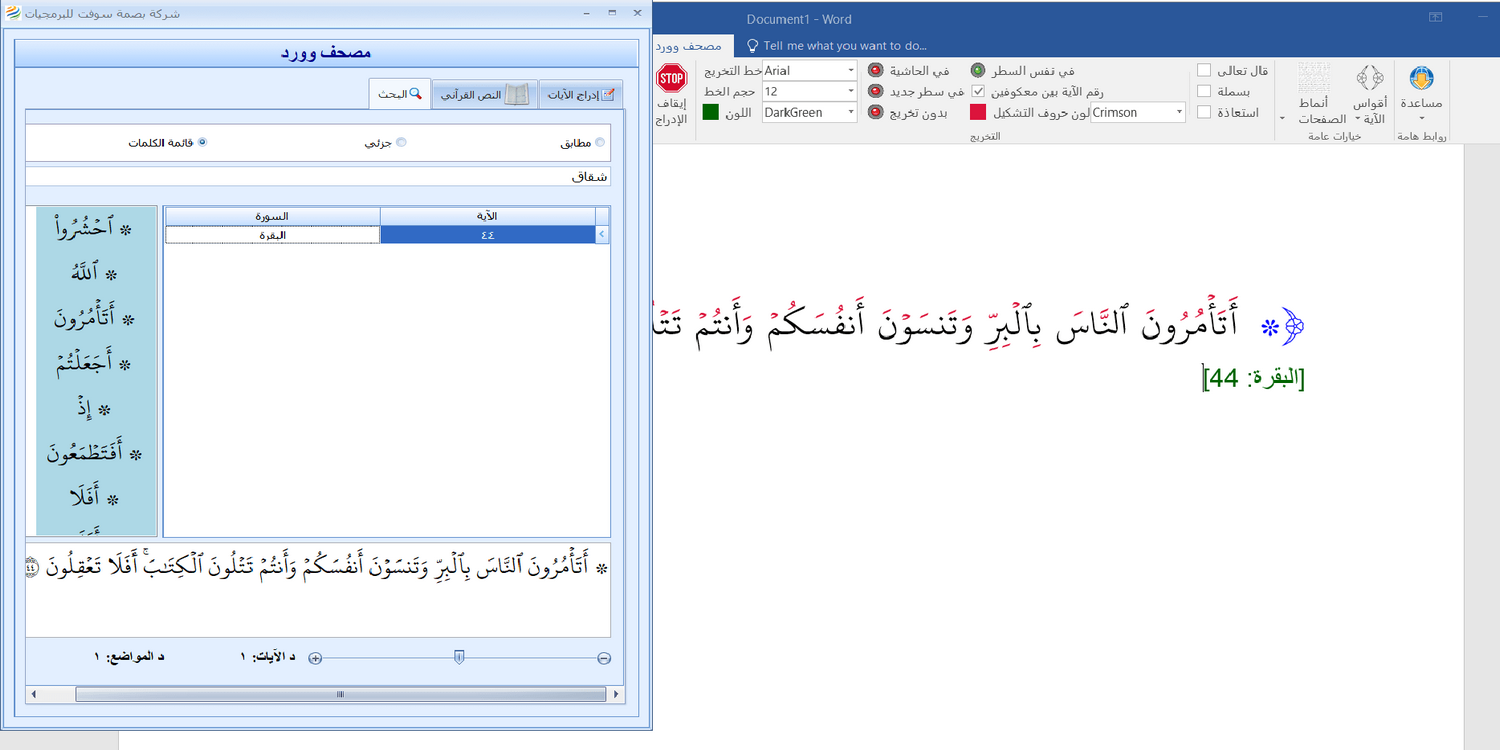Click the row selector arrow beside verse ٤٤

(602, 235)
